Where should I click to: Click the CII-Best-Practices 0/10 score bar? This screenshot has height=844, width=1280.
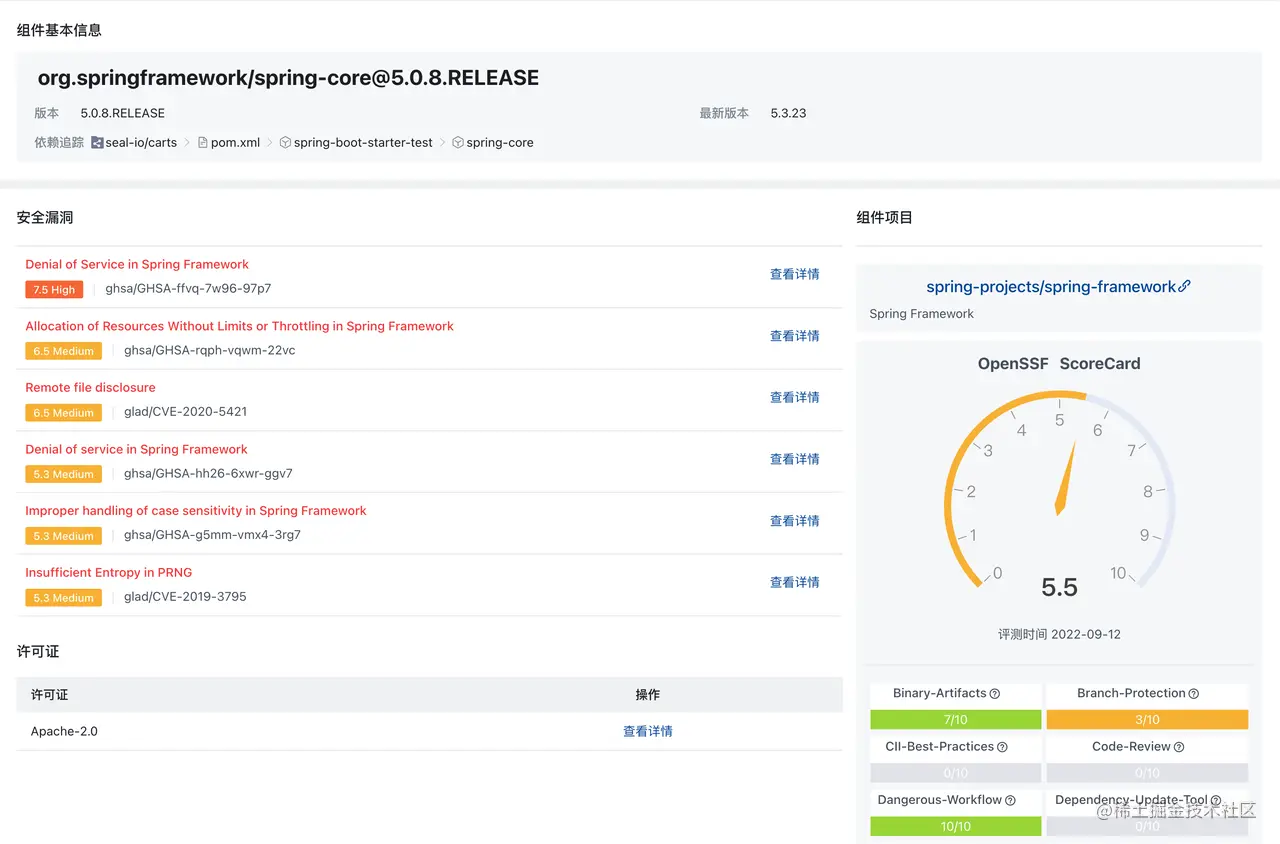(x=955, y=773)
